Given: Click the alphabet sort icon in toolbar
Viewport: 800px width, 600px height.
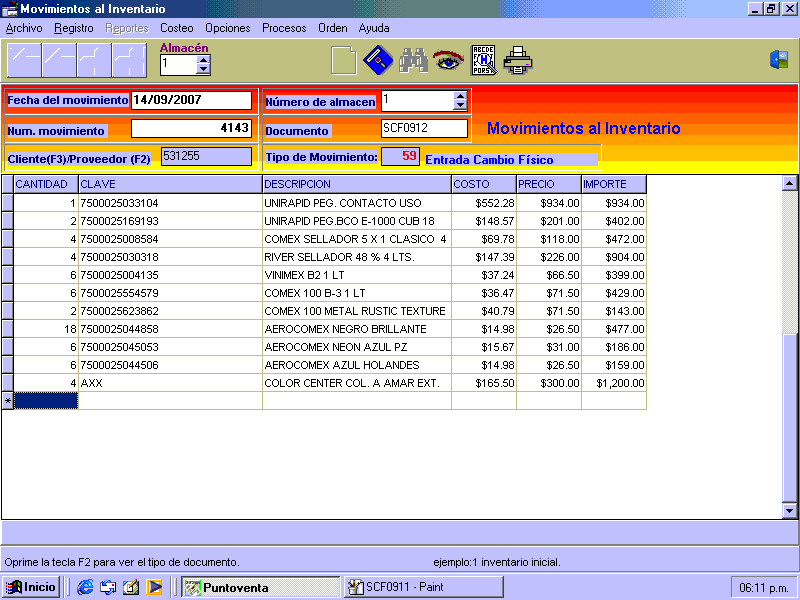Looking at the screenshot, I should [x=484, y=61].
